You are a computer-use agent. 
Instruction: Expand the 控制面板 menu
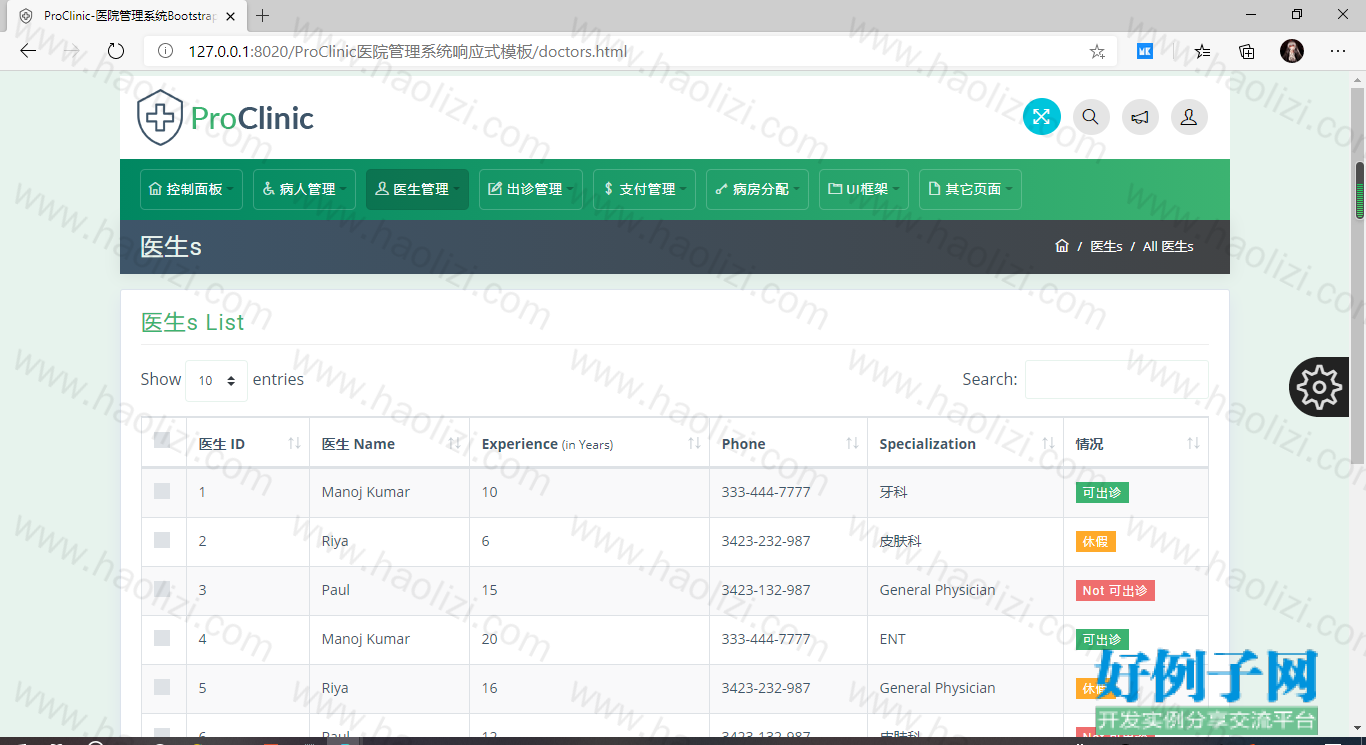click(191, 189)
